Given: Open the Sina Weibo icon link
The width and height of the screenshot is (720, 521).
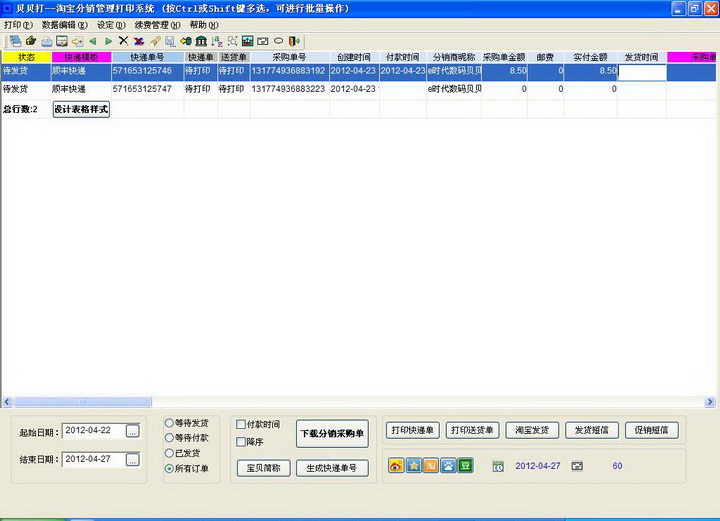Looking at the screenshot, I should [396, 466].
